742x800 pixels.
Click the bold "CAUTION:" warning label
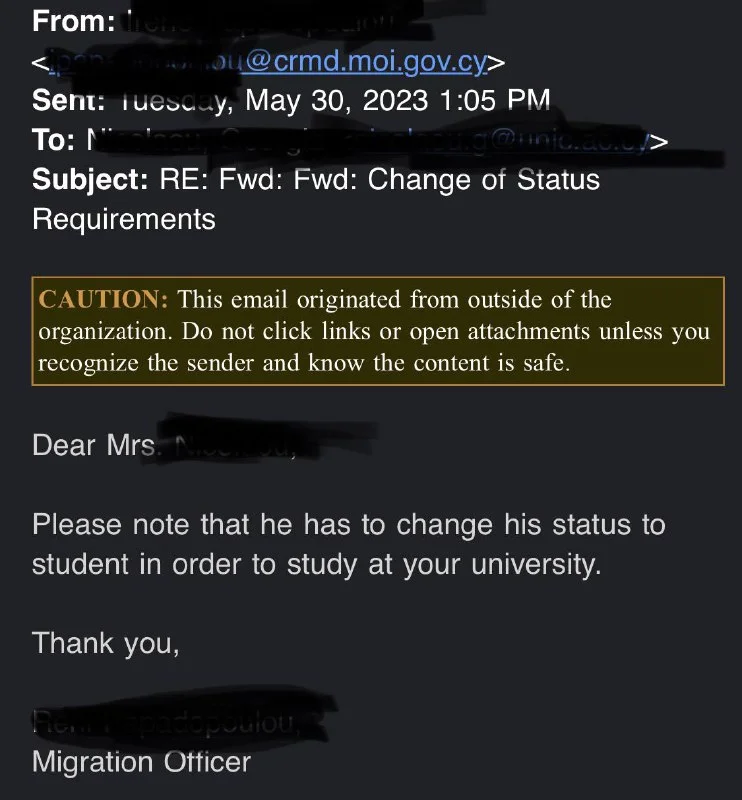coord(103,299)
